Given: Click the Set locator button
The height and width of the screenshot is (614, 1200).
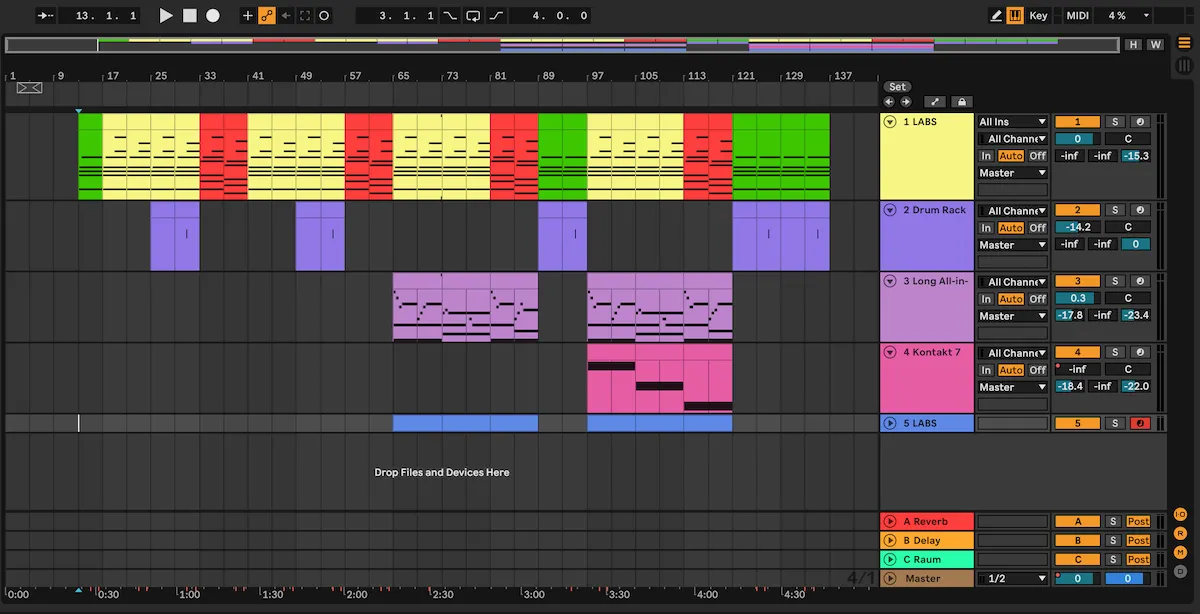Looking at the screenshot, I should click(897, 87).
